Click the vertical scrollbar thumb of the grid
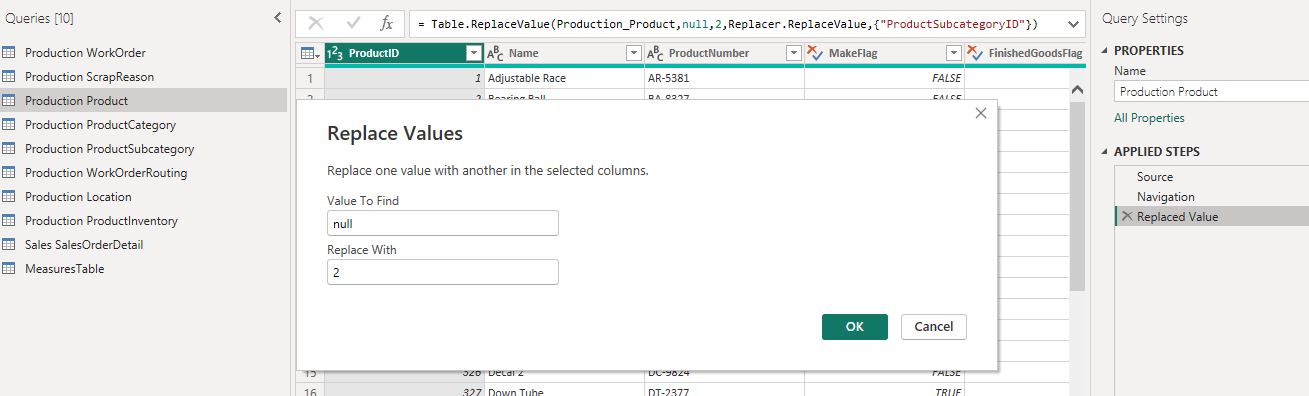Image resolution: width=1309 pixels, height=396 pixels. pos(1077,195)
